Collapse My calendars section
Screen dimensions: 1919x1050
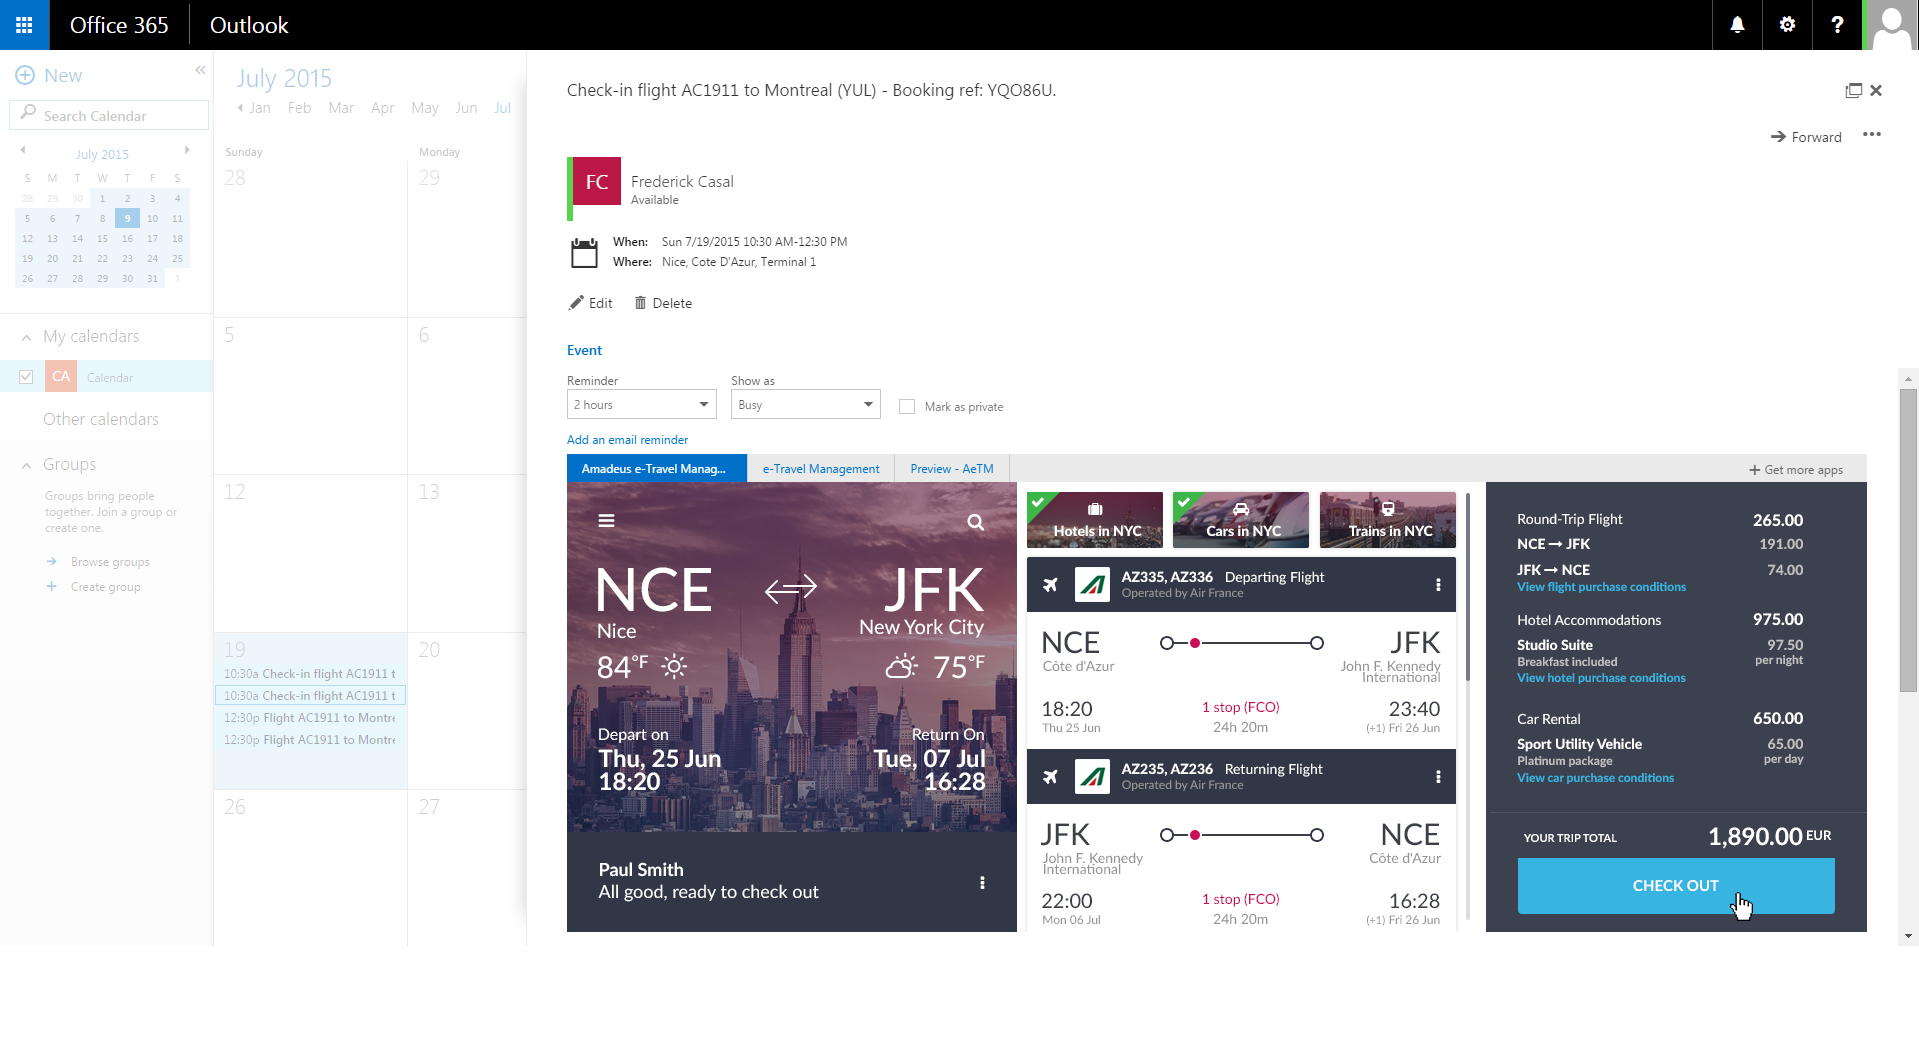(x=26, y=337)
